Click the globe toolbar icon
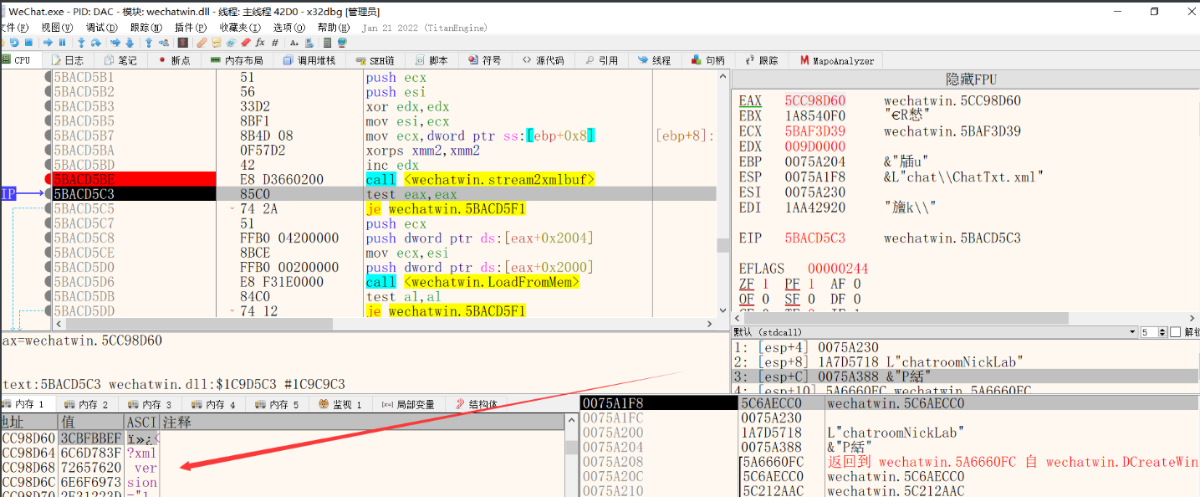Viewport: 1200px width, 497px height. (x=342, y=43)
